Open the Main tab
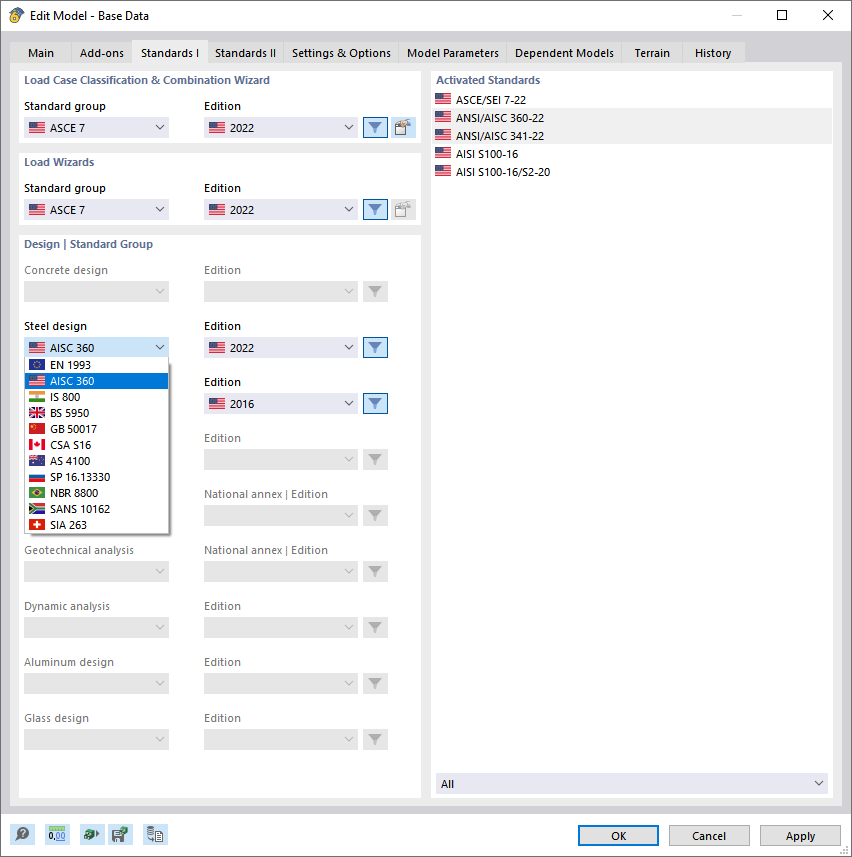Screen dimensions: 852x857 (41, 53)
